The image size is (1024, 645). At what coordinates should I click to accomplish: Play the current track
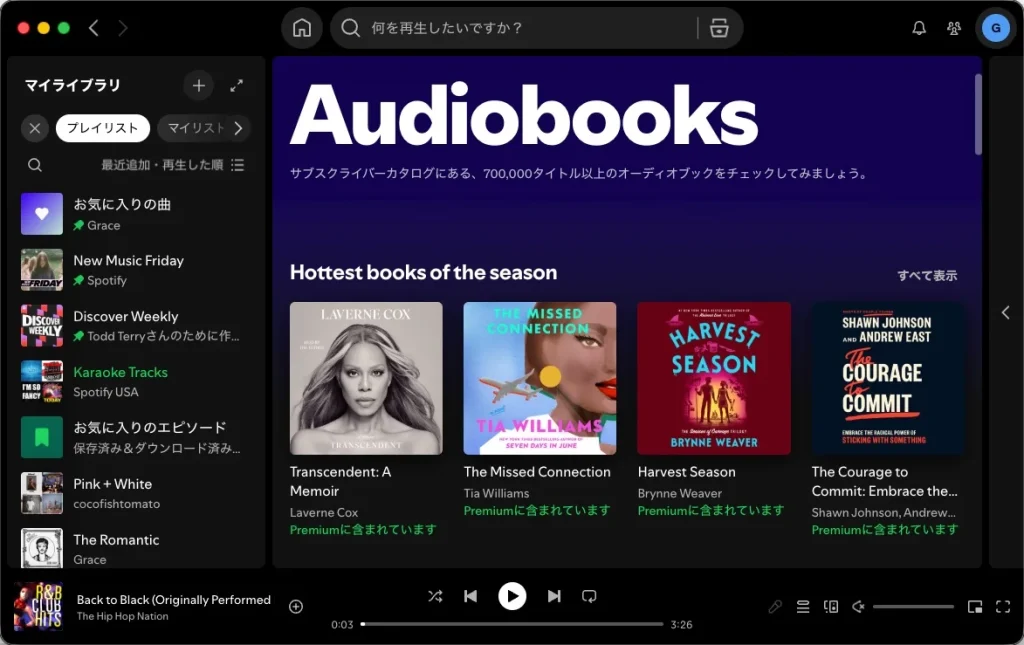pos(512,596)
